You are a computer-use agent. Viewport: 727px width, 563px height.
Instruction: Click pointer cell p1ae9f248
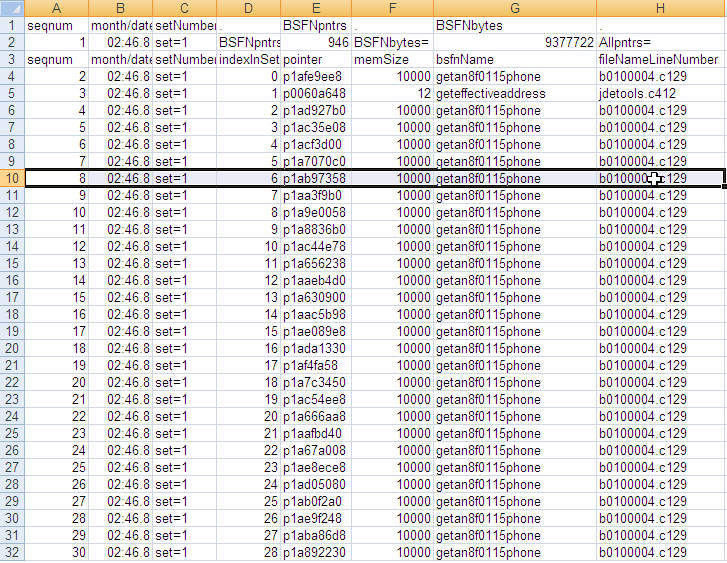(x=316, y=519)
